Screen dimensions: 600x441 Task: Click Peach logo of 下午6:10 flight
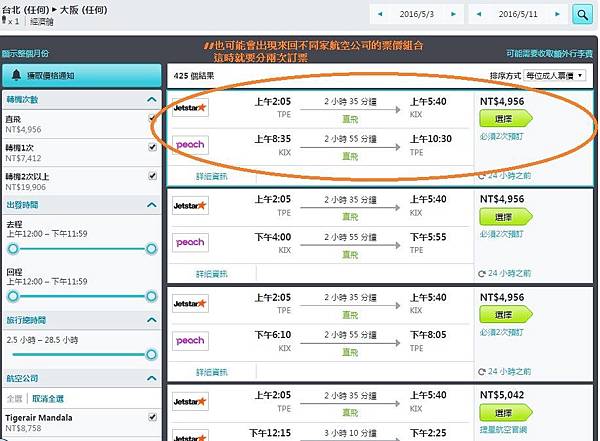click(190, 340)
